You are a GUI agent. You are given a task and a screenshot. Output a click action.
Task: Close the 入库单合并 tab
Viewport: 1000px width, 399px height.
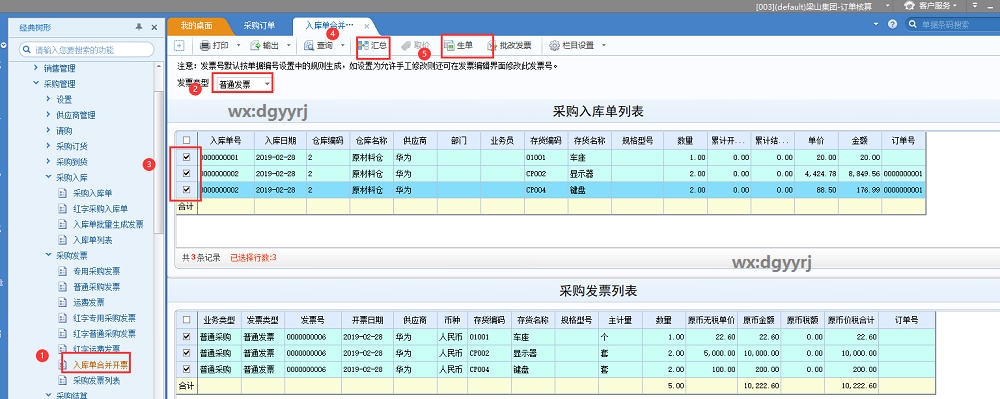coord(366,27)
